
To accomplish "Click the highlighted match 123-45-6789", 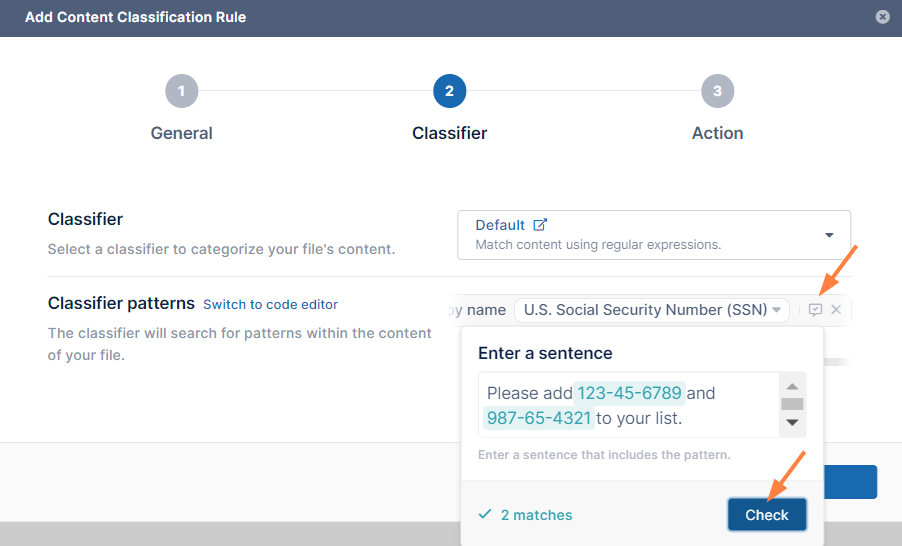I will (x=629, y=393).
